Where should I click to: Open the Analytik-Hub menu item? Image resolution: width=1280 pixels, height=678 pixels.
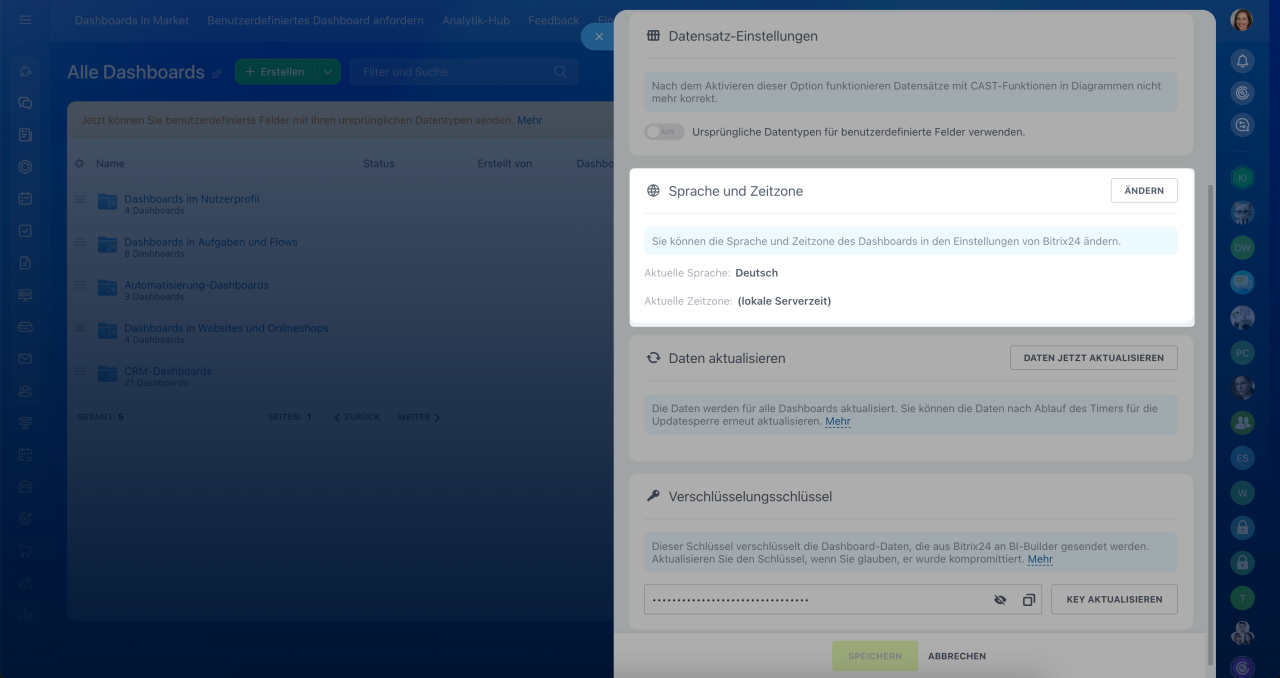(x=476, y=20)
